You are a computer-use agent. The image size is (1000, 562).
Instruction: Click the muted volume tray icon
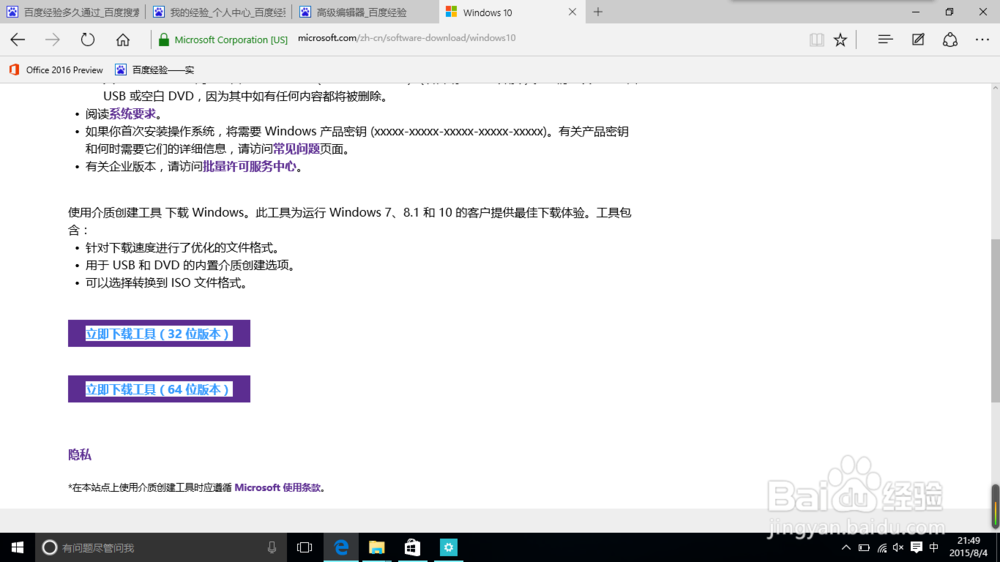(x=898, y=547)
